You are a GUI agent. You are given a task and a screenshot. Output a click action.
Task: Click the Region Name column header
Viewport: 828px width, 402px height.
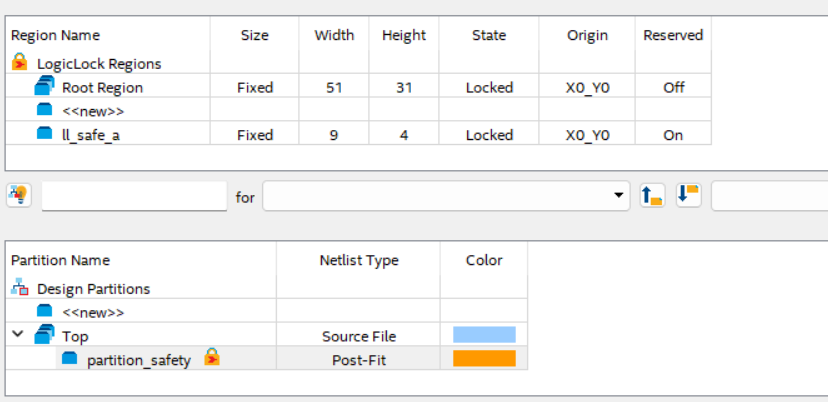(55, 35)
